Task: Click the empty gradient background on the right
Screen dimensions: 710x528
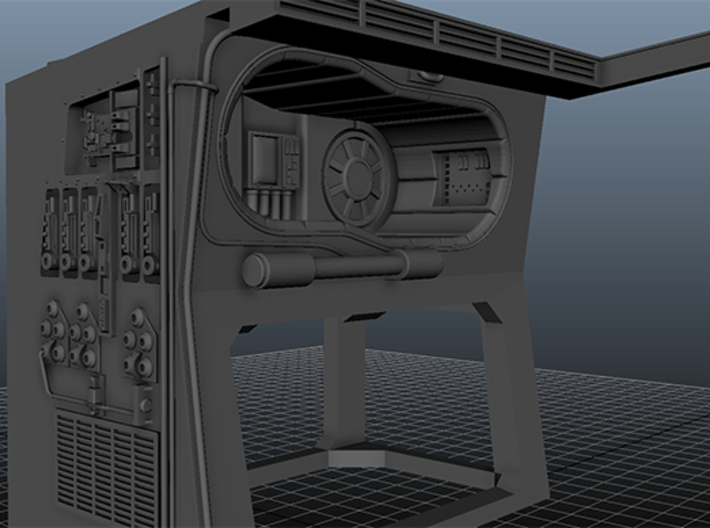Action: [640, 220]
